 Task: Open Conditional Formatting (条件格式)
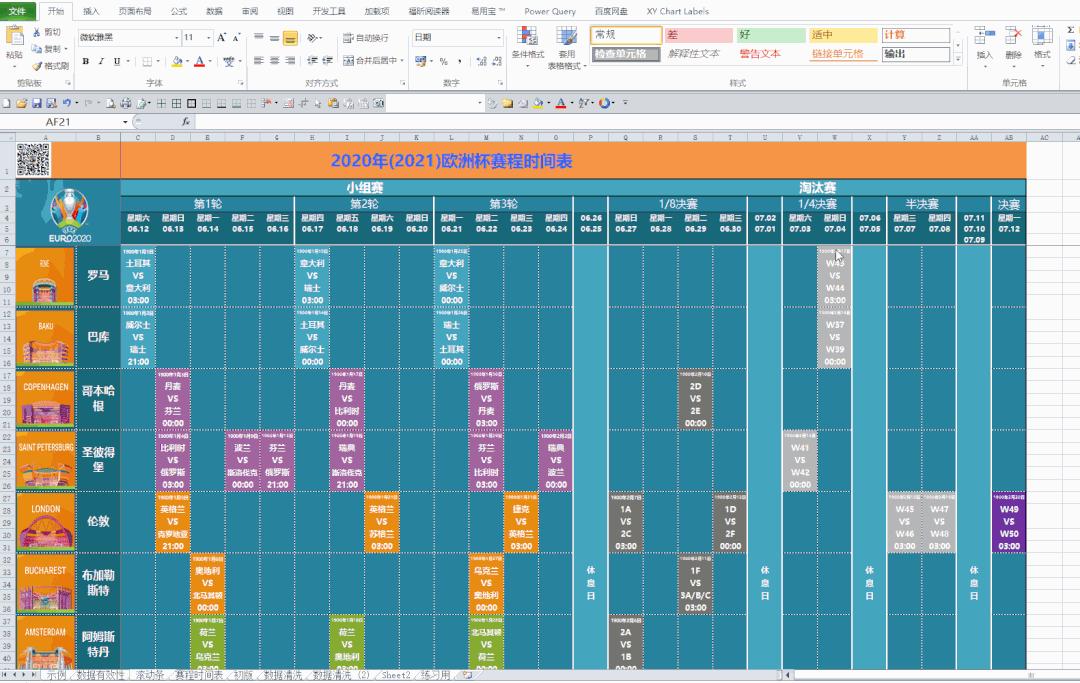(x=528, y=46)
